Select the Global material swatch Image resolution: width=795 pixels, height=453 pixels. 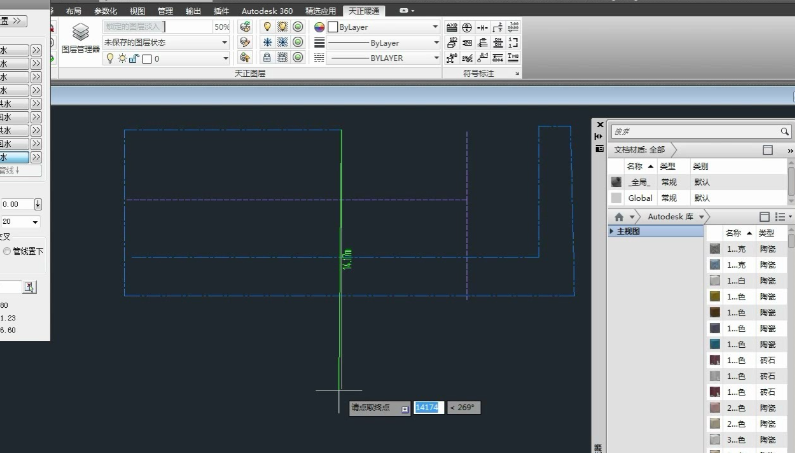coord(616,198)
